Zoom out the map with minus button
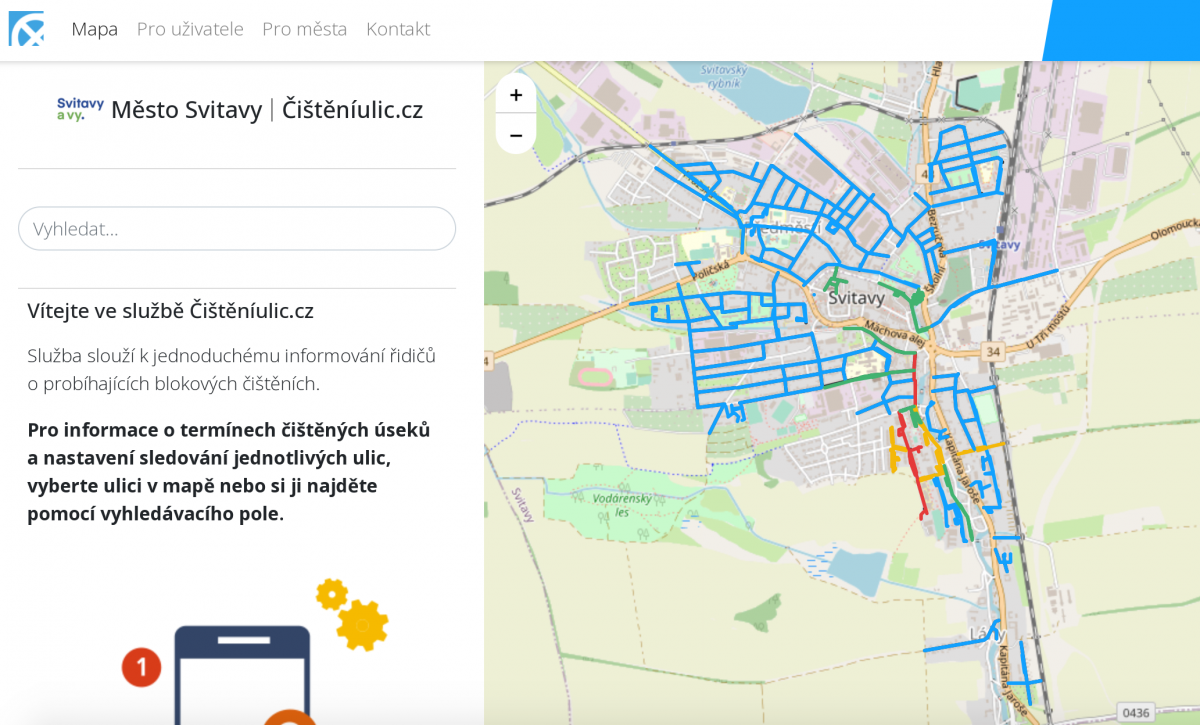1200x725 pixels. click(x=516, y=134)
